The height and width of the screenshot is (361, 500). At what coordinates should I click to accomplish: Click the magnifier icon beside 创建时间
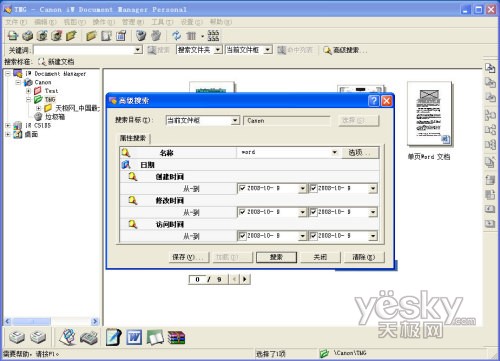pyautogui.click(x=133, y=177)
